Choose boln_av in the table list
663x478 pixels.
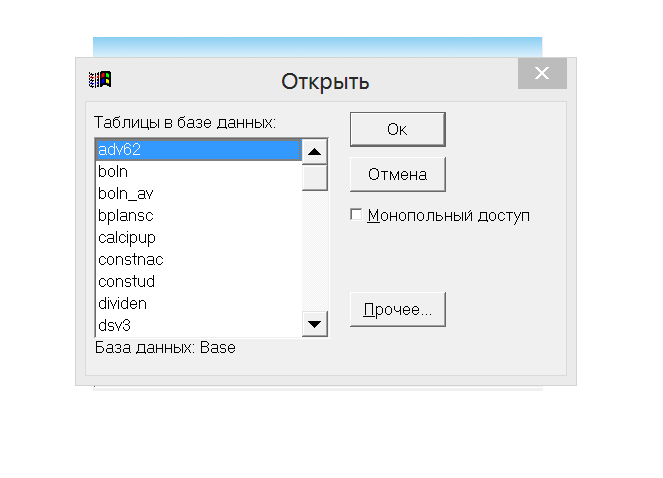198,194
